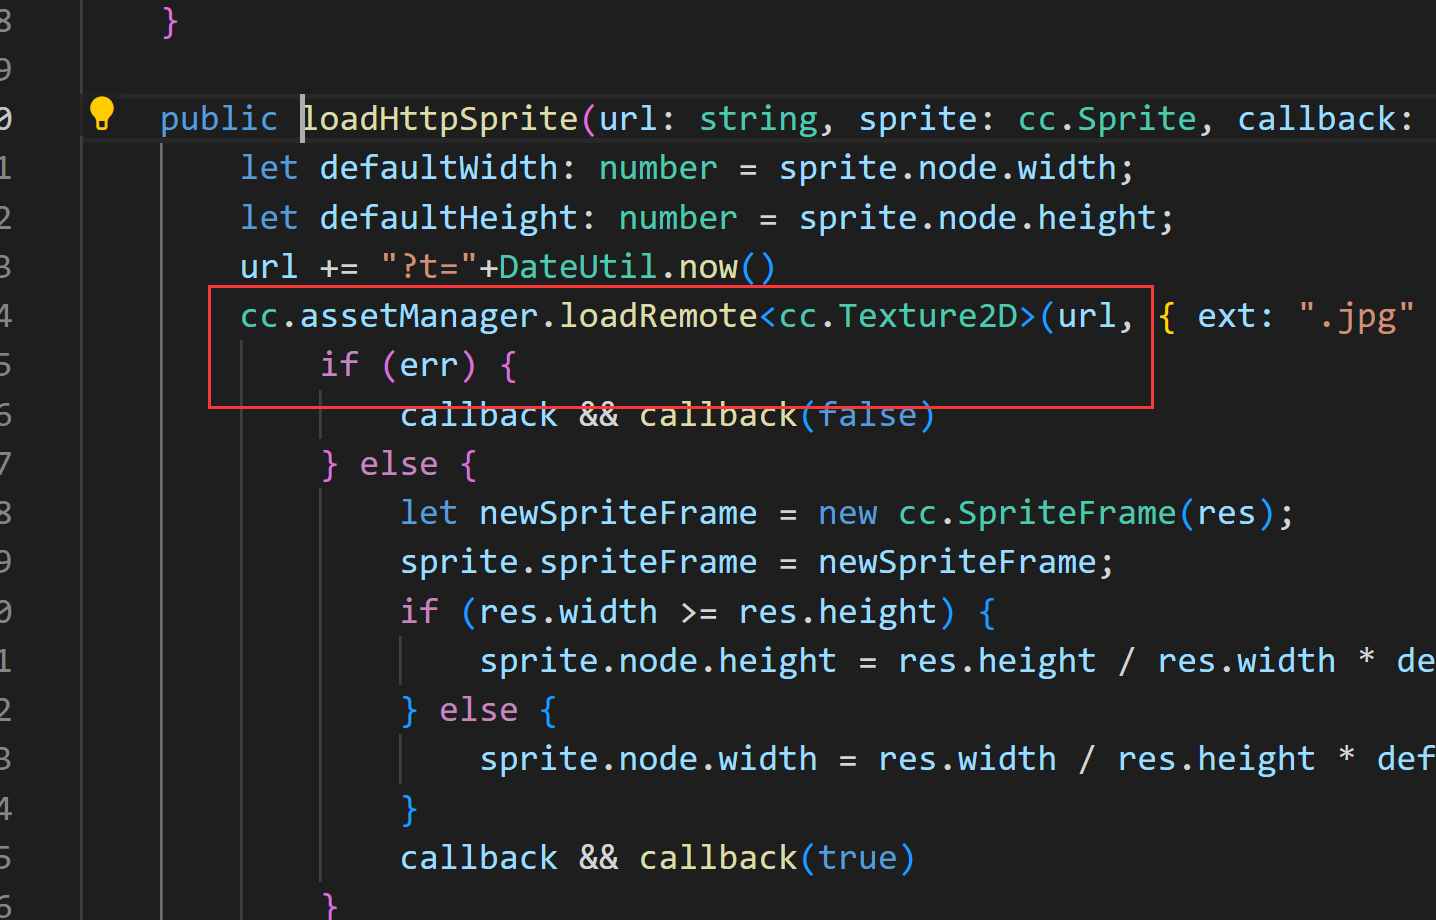Click the 'new' keyword
Screen dimensions: 1436x920
(x=848, y=513)
